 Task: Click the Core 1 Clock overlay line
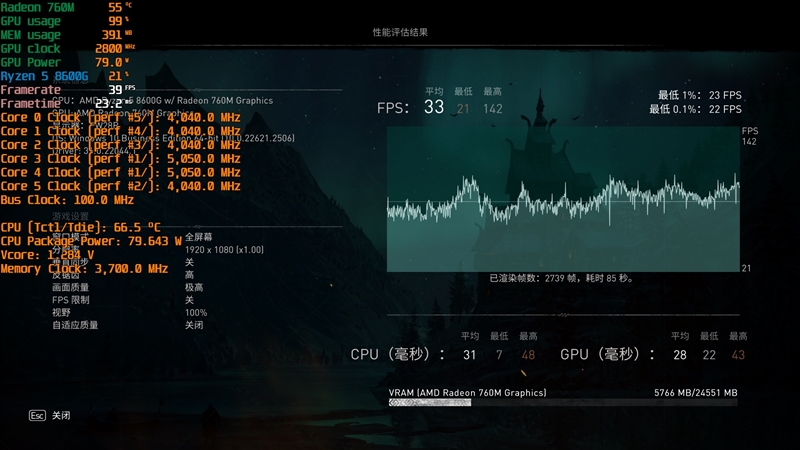(120, 131)
